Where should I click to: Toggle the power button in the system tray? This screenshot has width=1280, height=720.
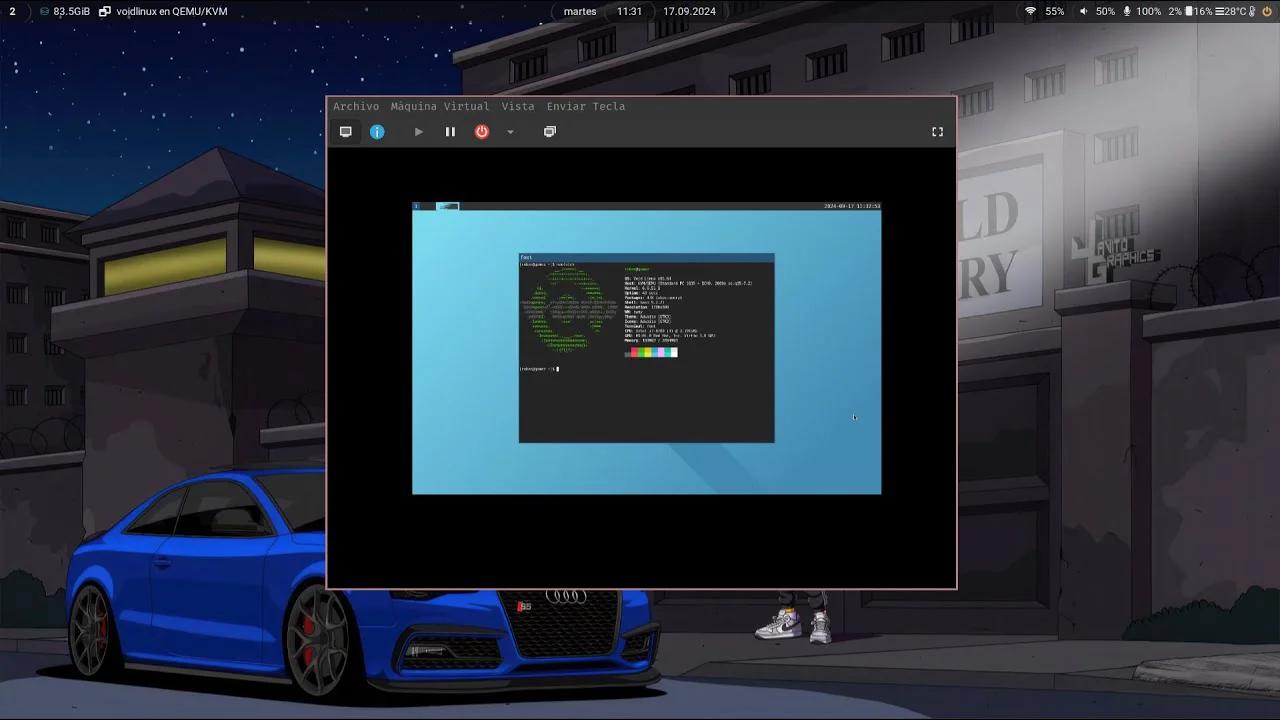tap(1266, 11)
